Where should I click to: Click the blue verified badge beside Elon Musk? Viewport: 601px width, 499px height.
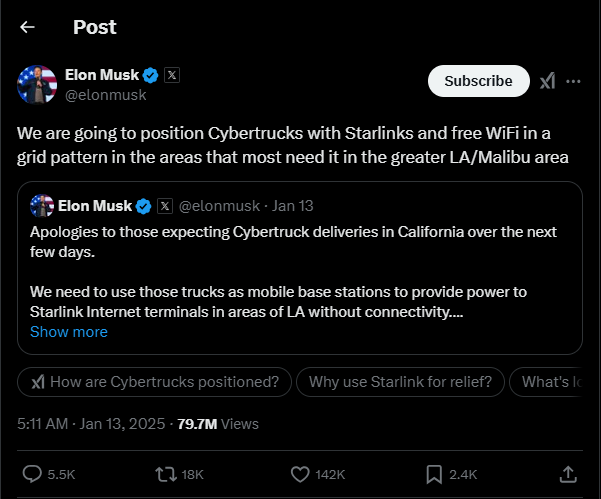pyautogui.click(x=150, y=76)
